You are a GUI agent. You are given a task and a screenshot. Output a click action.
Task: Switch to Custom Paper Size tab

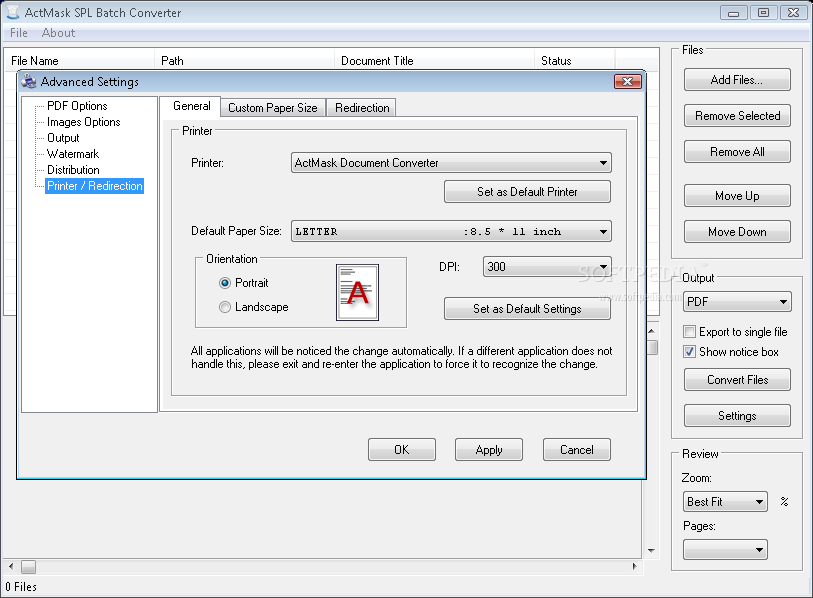tap(273, 108)
